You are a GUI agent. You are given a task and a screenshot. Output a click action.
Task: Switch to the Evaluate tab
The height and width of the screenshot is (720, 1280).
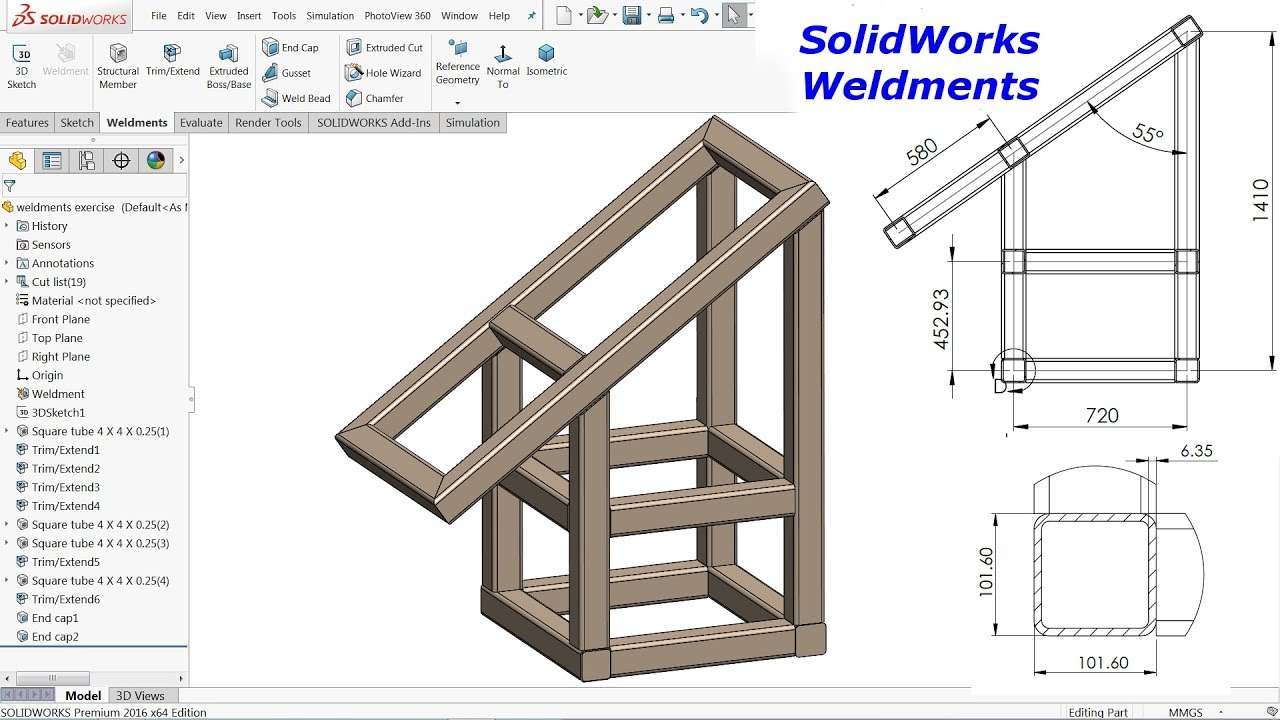pos(201,123)
